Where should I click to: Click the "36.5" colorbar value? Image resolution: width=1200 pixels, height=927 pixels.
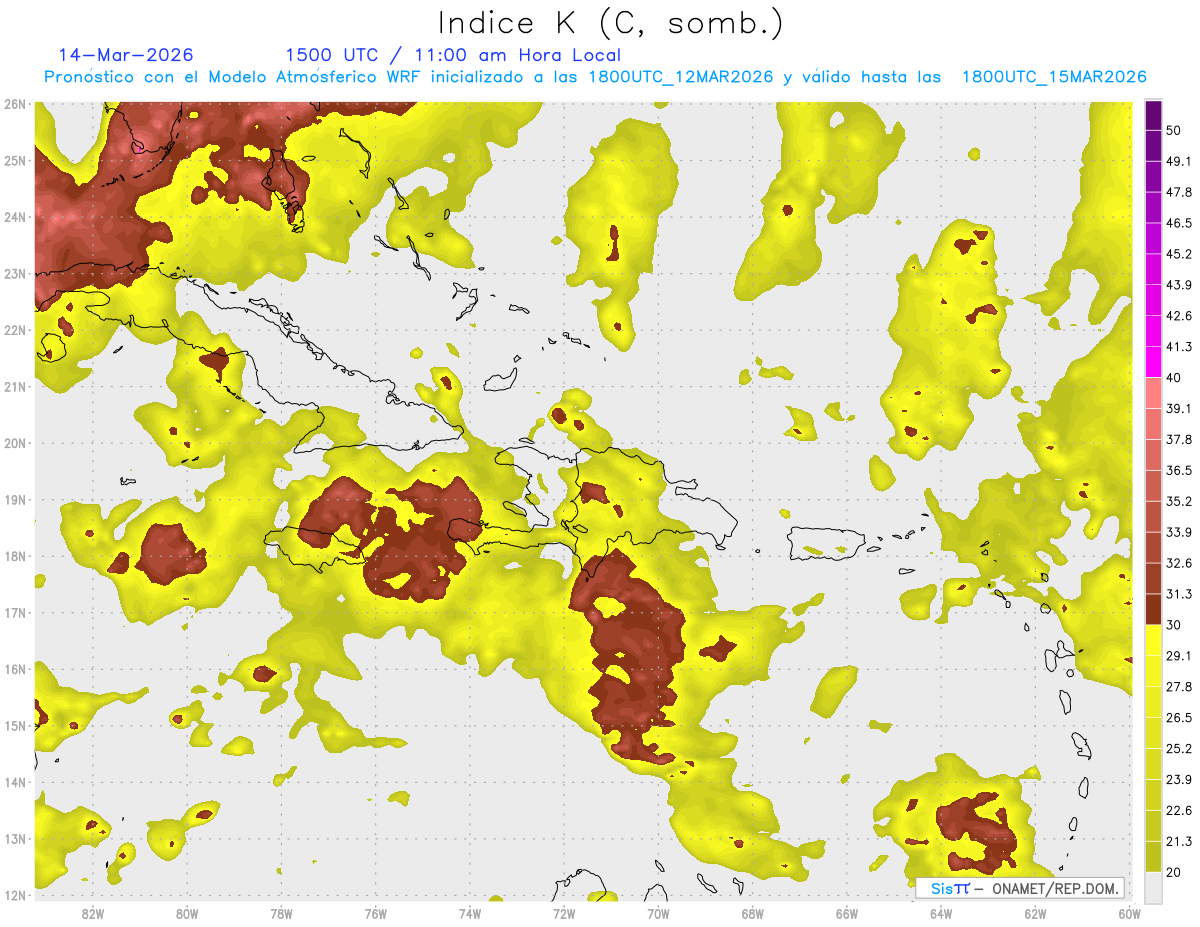point(1179,470)
